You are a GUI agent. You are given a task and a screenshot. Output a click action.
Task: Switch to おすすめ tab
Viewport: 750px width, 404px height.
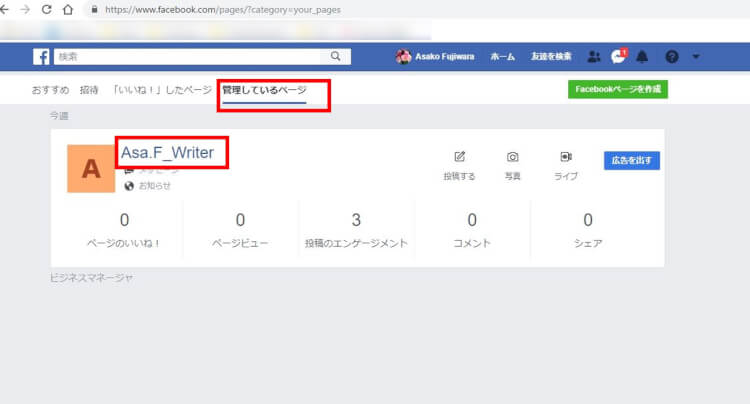(50, 90)
